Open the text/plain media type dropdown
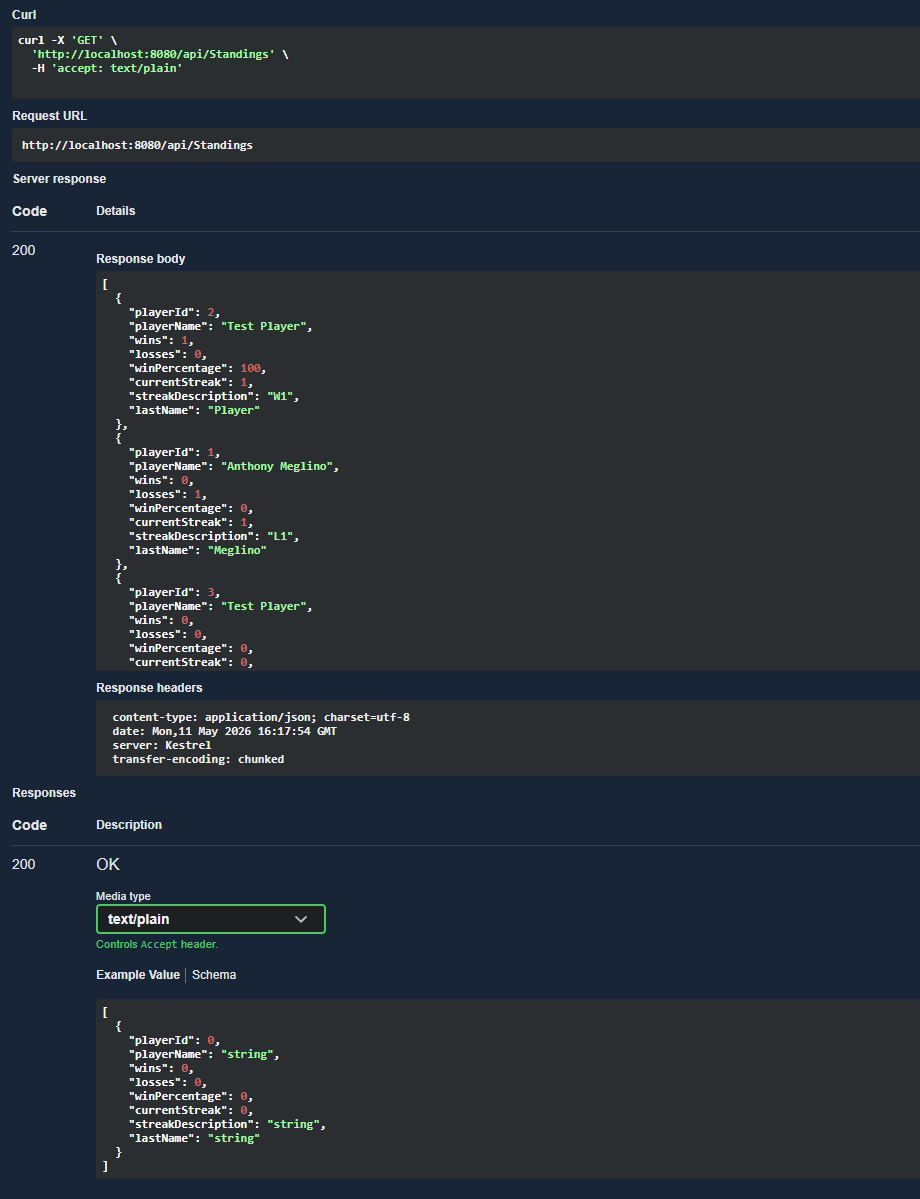Viewport: 920px width, 1199px height. pyautogui.click(x=210, y=919)
